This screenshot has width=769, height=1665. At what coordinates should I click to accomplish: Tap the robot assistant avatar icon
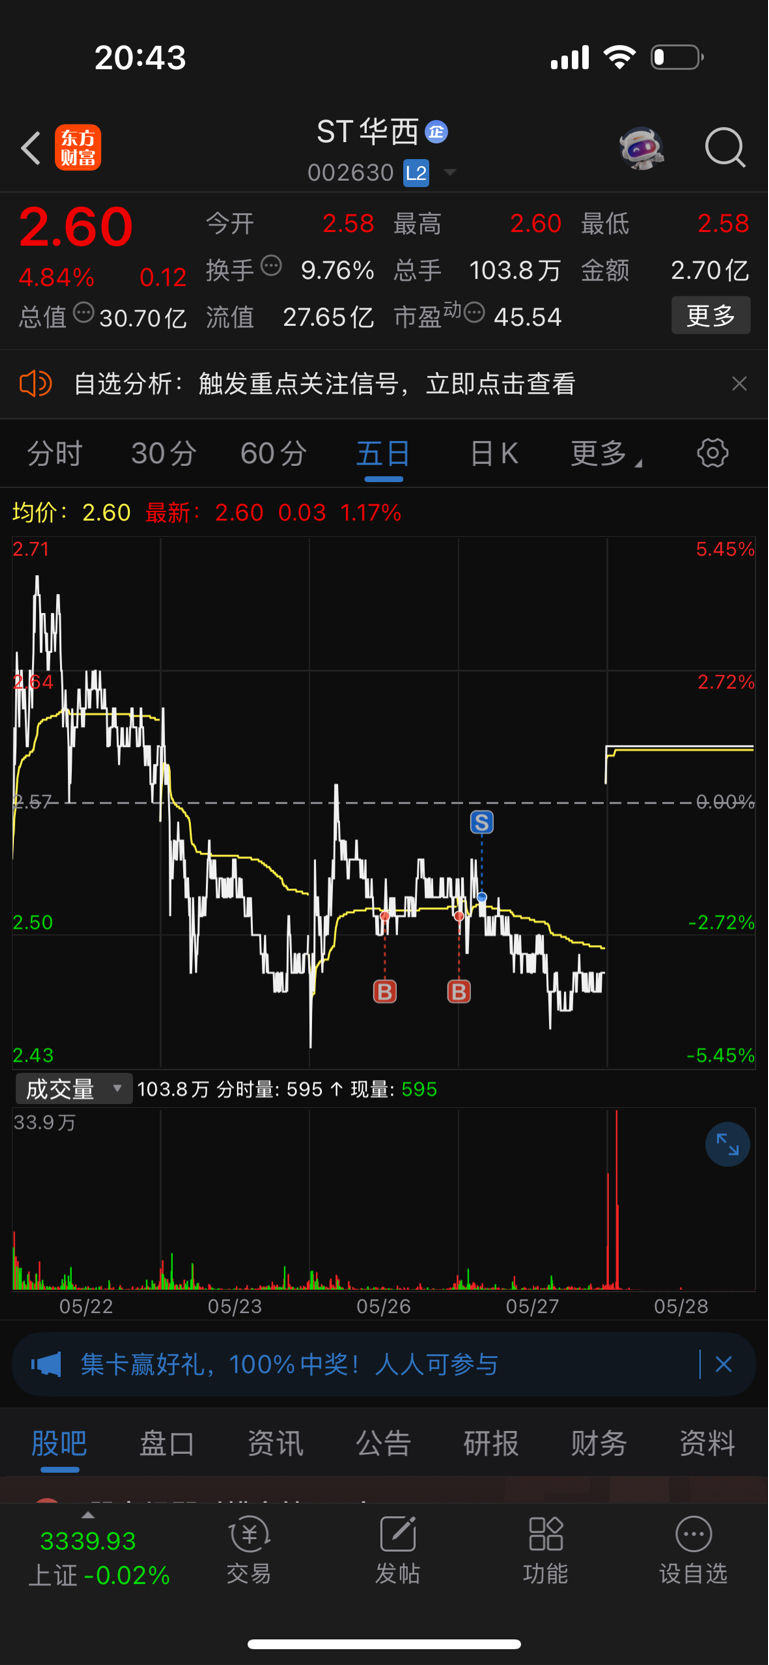click(x=641, y=148)
